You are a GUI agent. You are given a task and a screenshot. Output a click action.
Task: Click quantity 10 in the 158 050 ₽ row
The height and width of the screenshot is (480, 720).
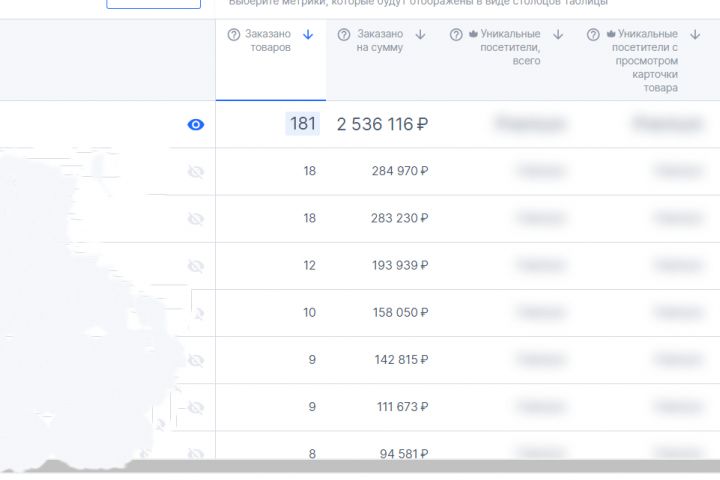[309, 313]
